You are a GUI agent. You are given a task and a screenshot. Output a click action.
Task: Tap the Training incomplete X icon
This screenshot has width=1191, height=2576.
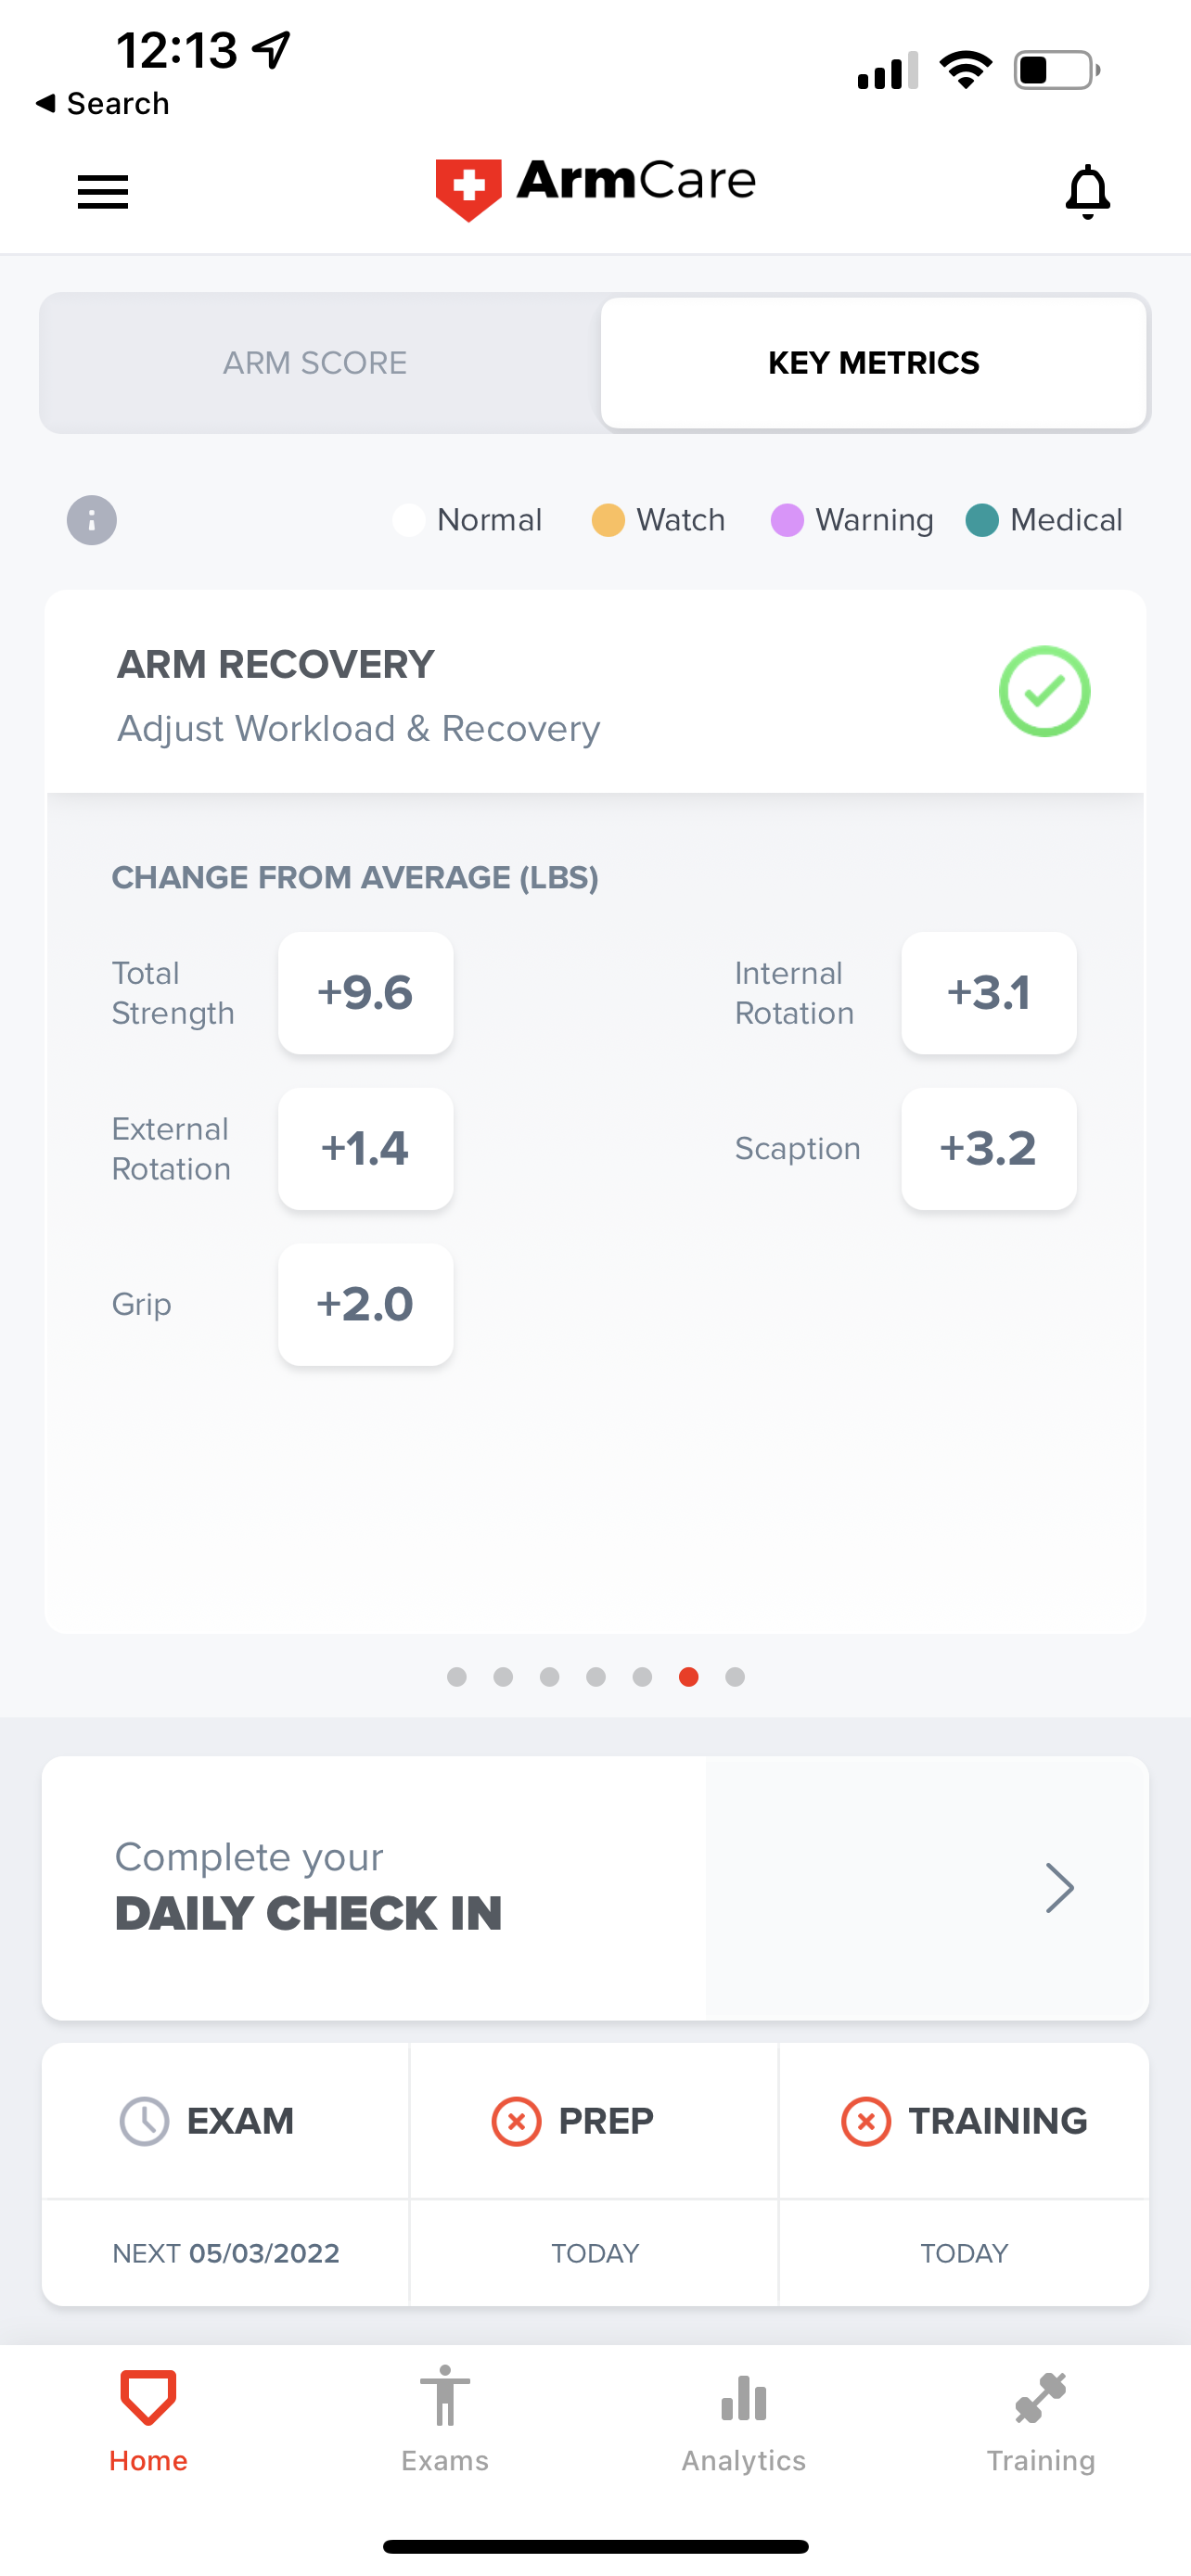pos(866,2121)
